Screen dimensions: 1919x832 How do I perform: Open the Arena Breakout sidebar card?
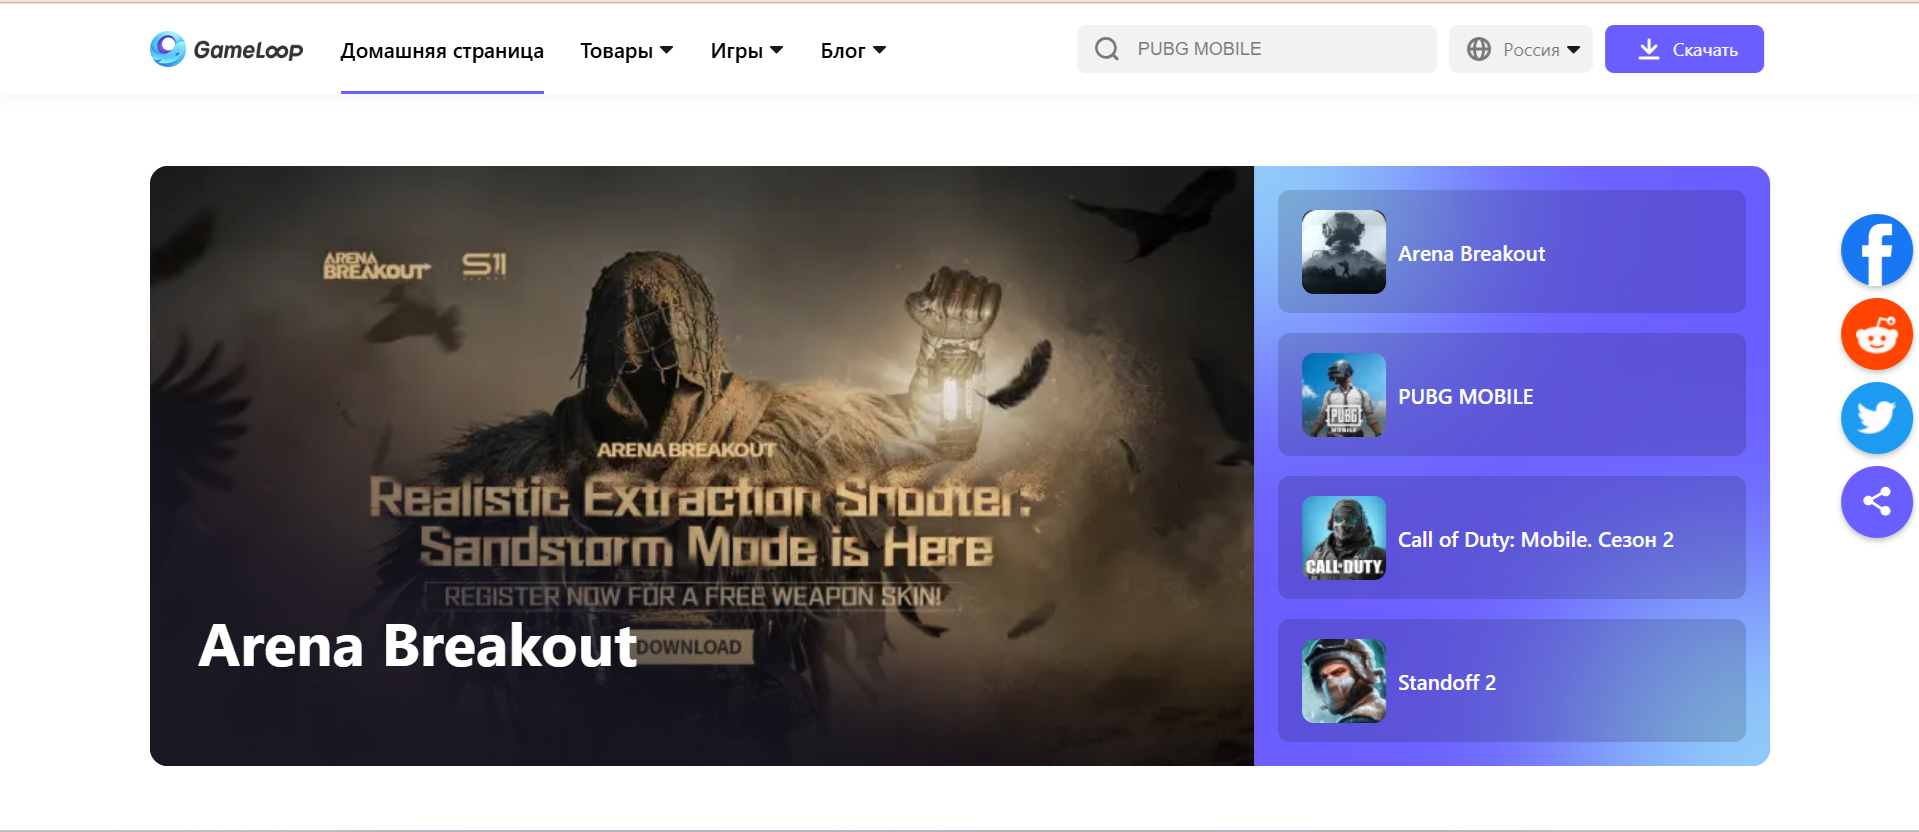(1511, 252)
